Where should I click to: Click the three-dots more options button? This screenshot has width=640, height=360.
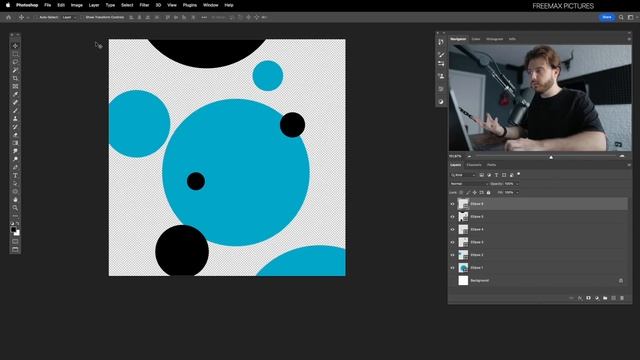coord(204,18)
